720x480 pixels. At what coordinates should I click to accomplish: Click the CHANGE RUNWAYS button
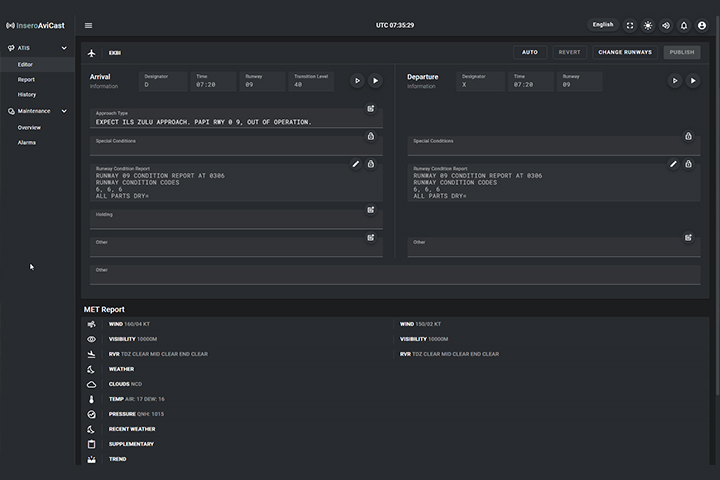click(x=625, y=52)
